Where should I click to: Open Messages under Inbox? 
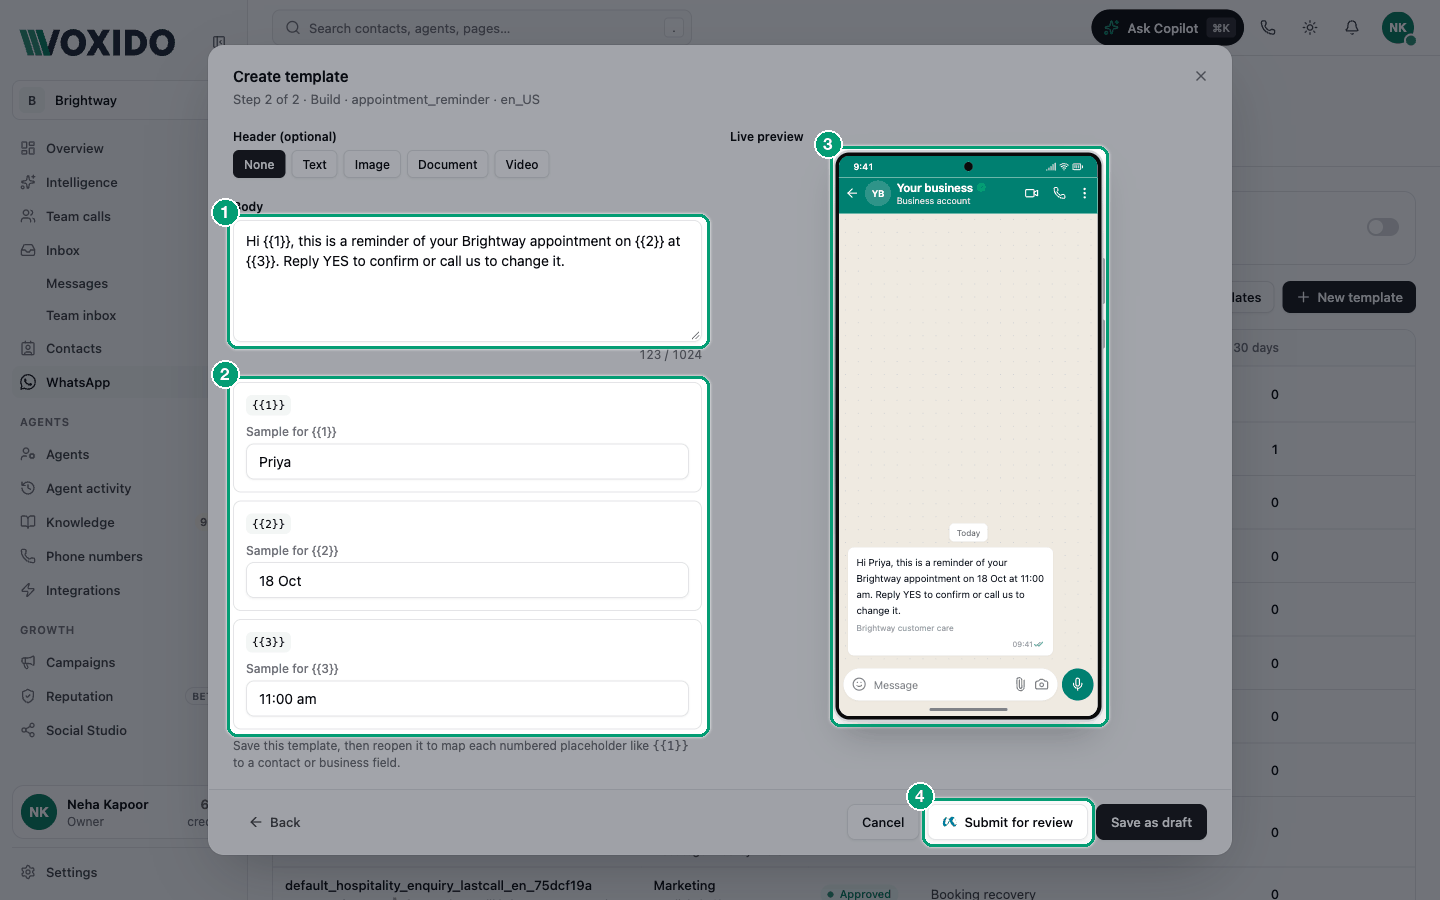tap(77, 283)
